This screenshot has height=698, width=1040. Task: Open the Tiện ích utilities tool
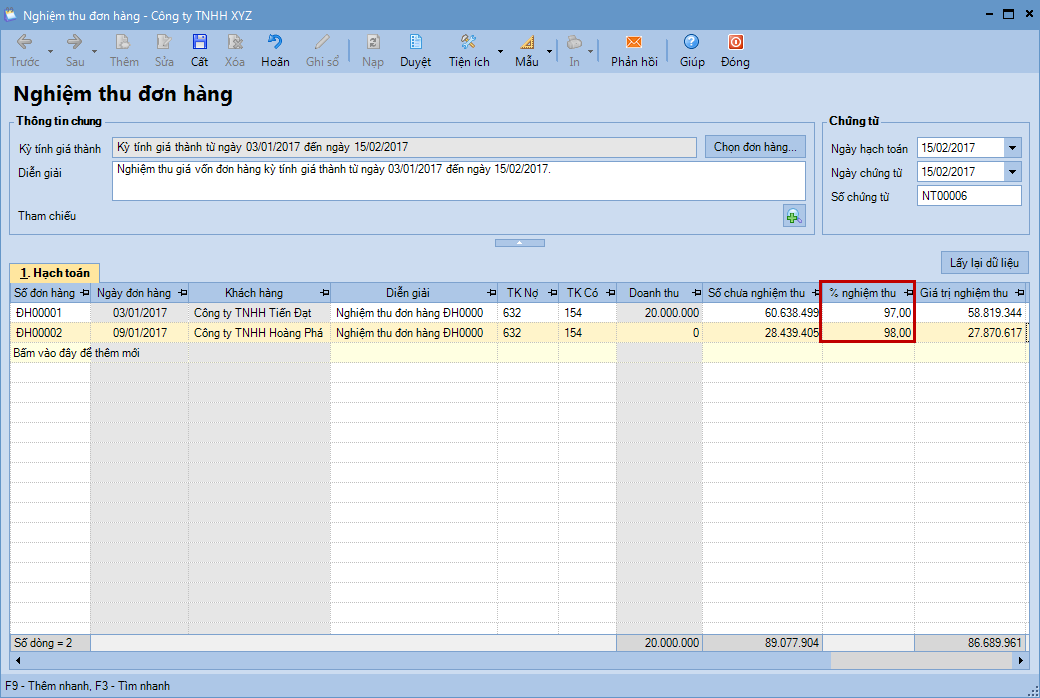coord(468,50)
